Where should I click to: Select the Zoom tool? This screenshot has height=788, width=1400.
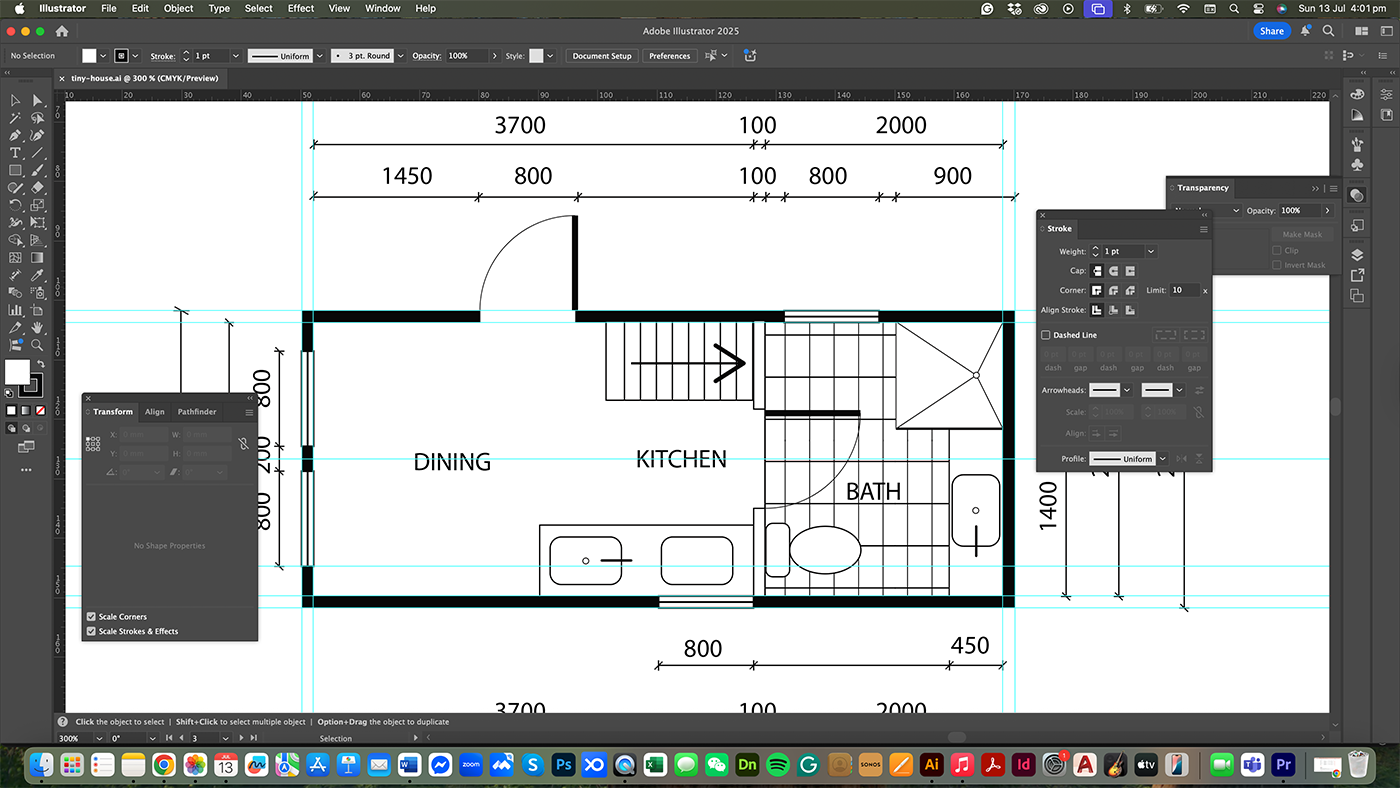[x=37, y=345]
